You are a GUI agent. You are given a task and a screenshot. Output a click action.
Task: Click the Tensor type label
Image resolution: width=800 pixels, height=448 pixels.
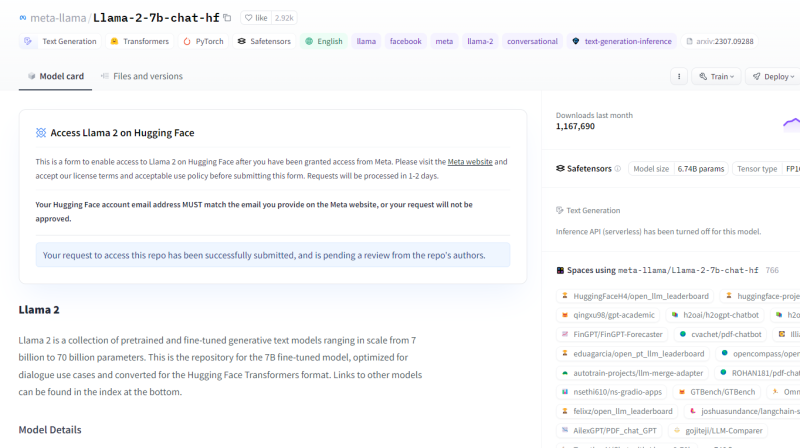pyautogui.click(x=757, y=169)
